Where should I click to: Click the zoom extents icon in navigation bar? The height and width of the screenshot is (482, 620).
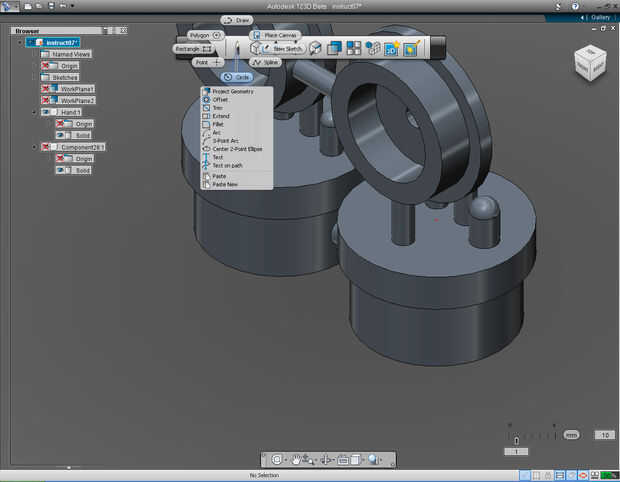pyautogui.click(x=277, y=459)
